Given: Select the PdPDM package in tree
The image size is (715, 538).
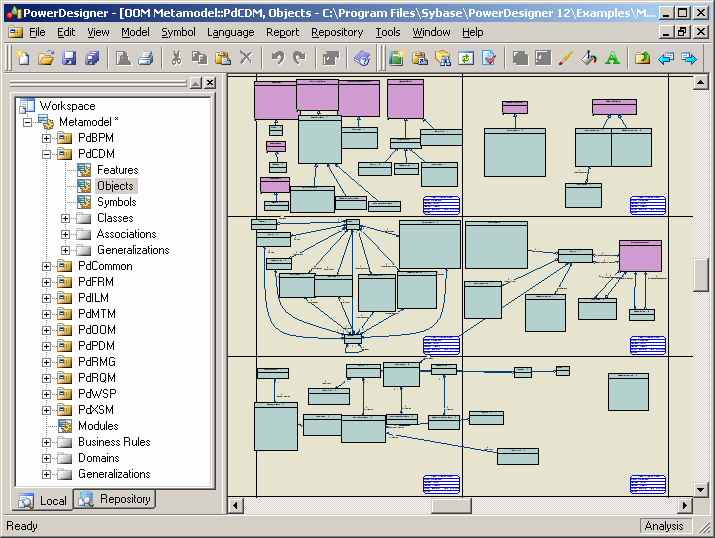Looking at the screenshot, I should point(96,346).
